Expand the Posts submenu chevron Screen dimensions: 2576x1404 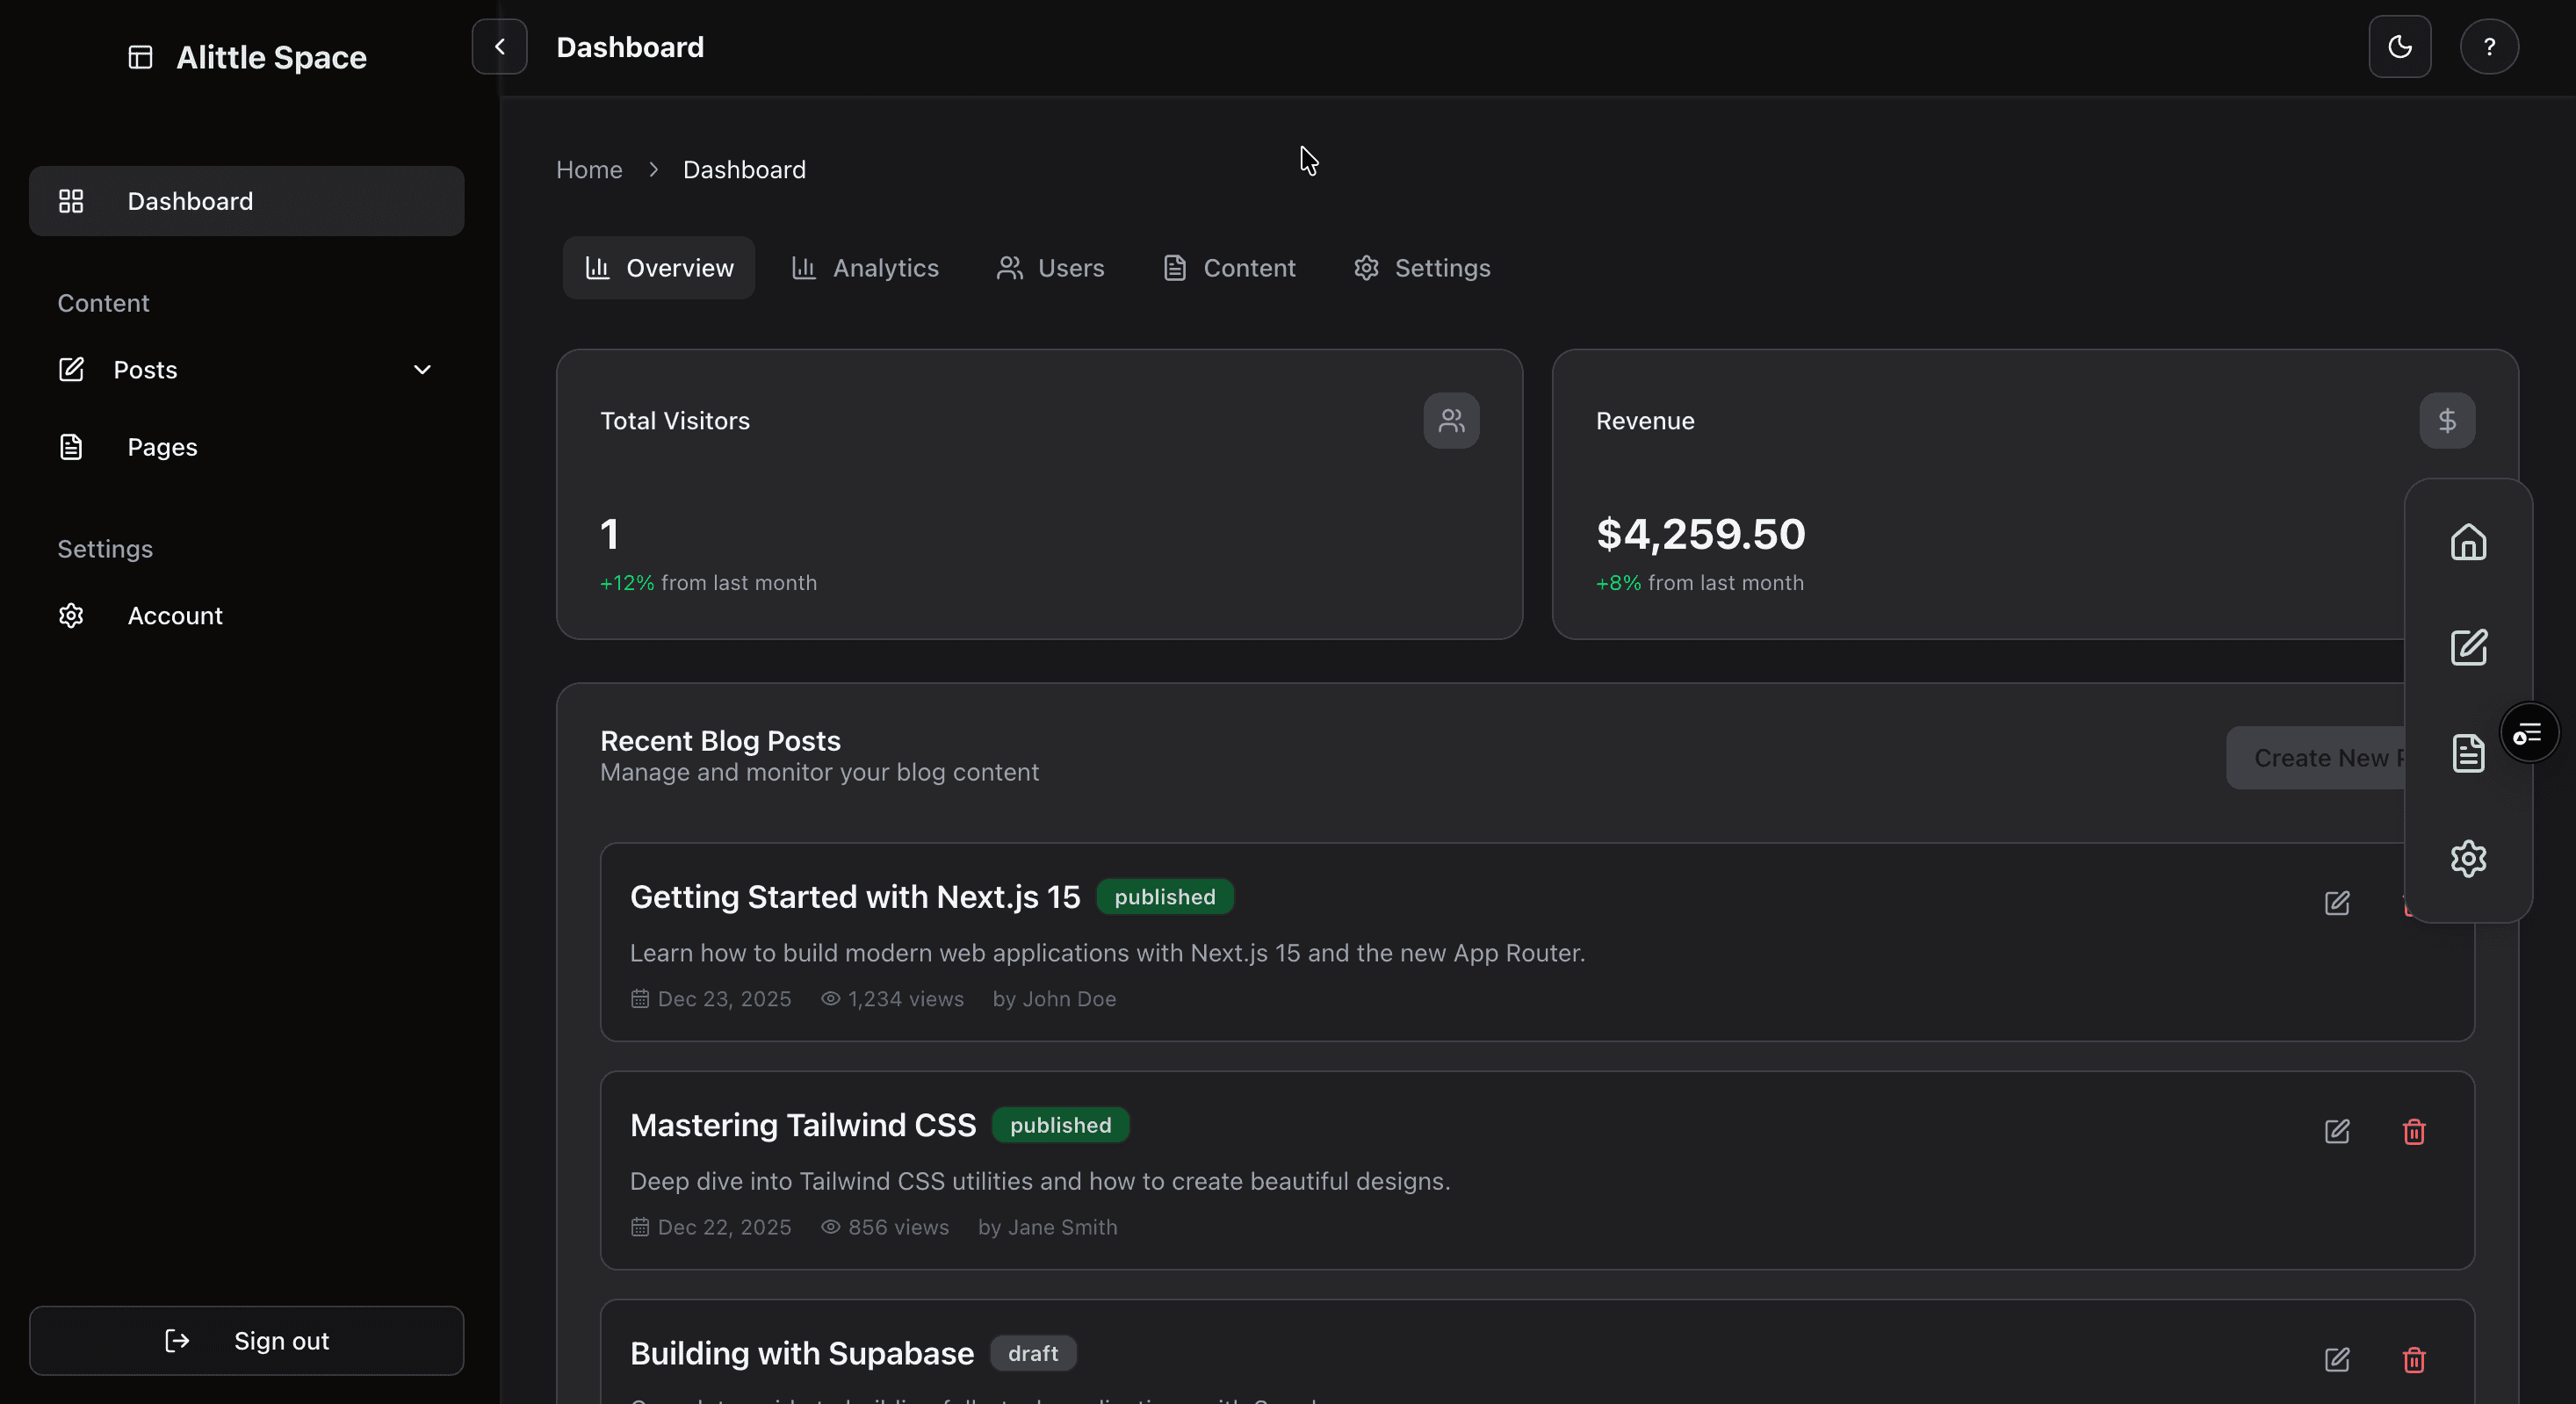pos(422,370)
